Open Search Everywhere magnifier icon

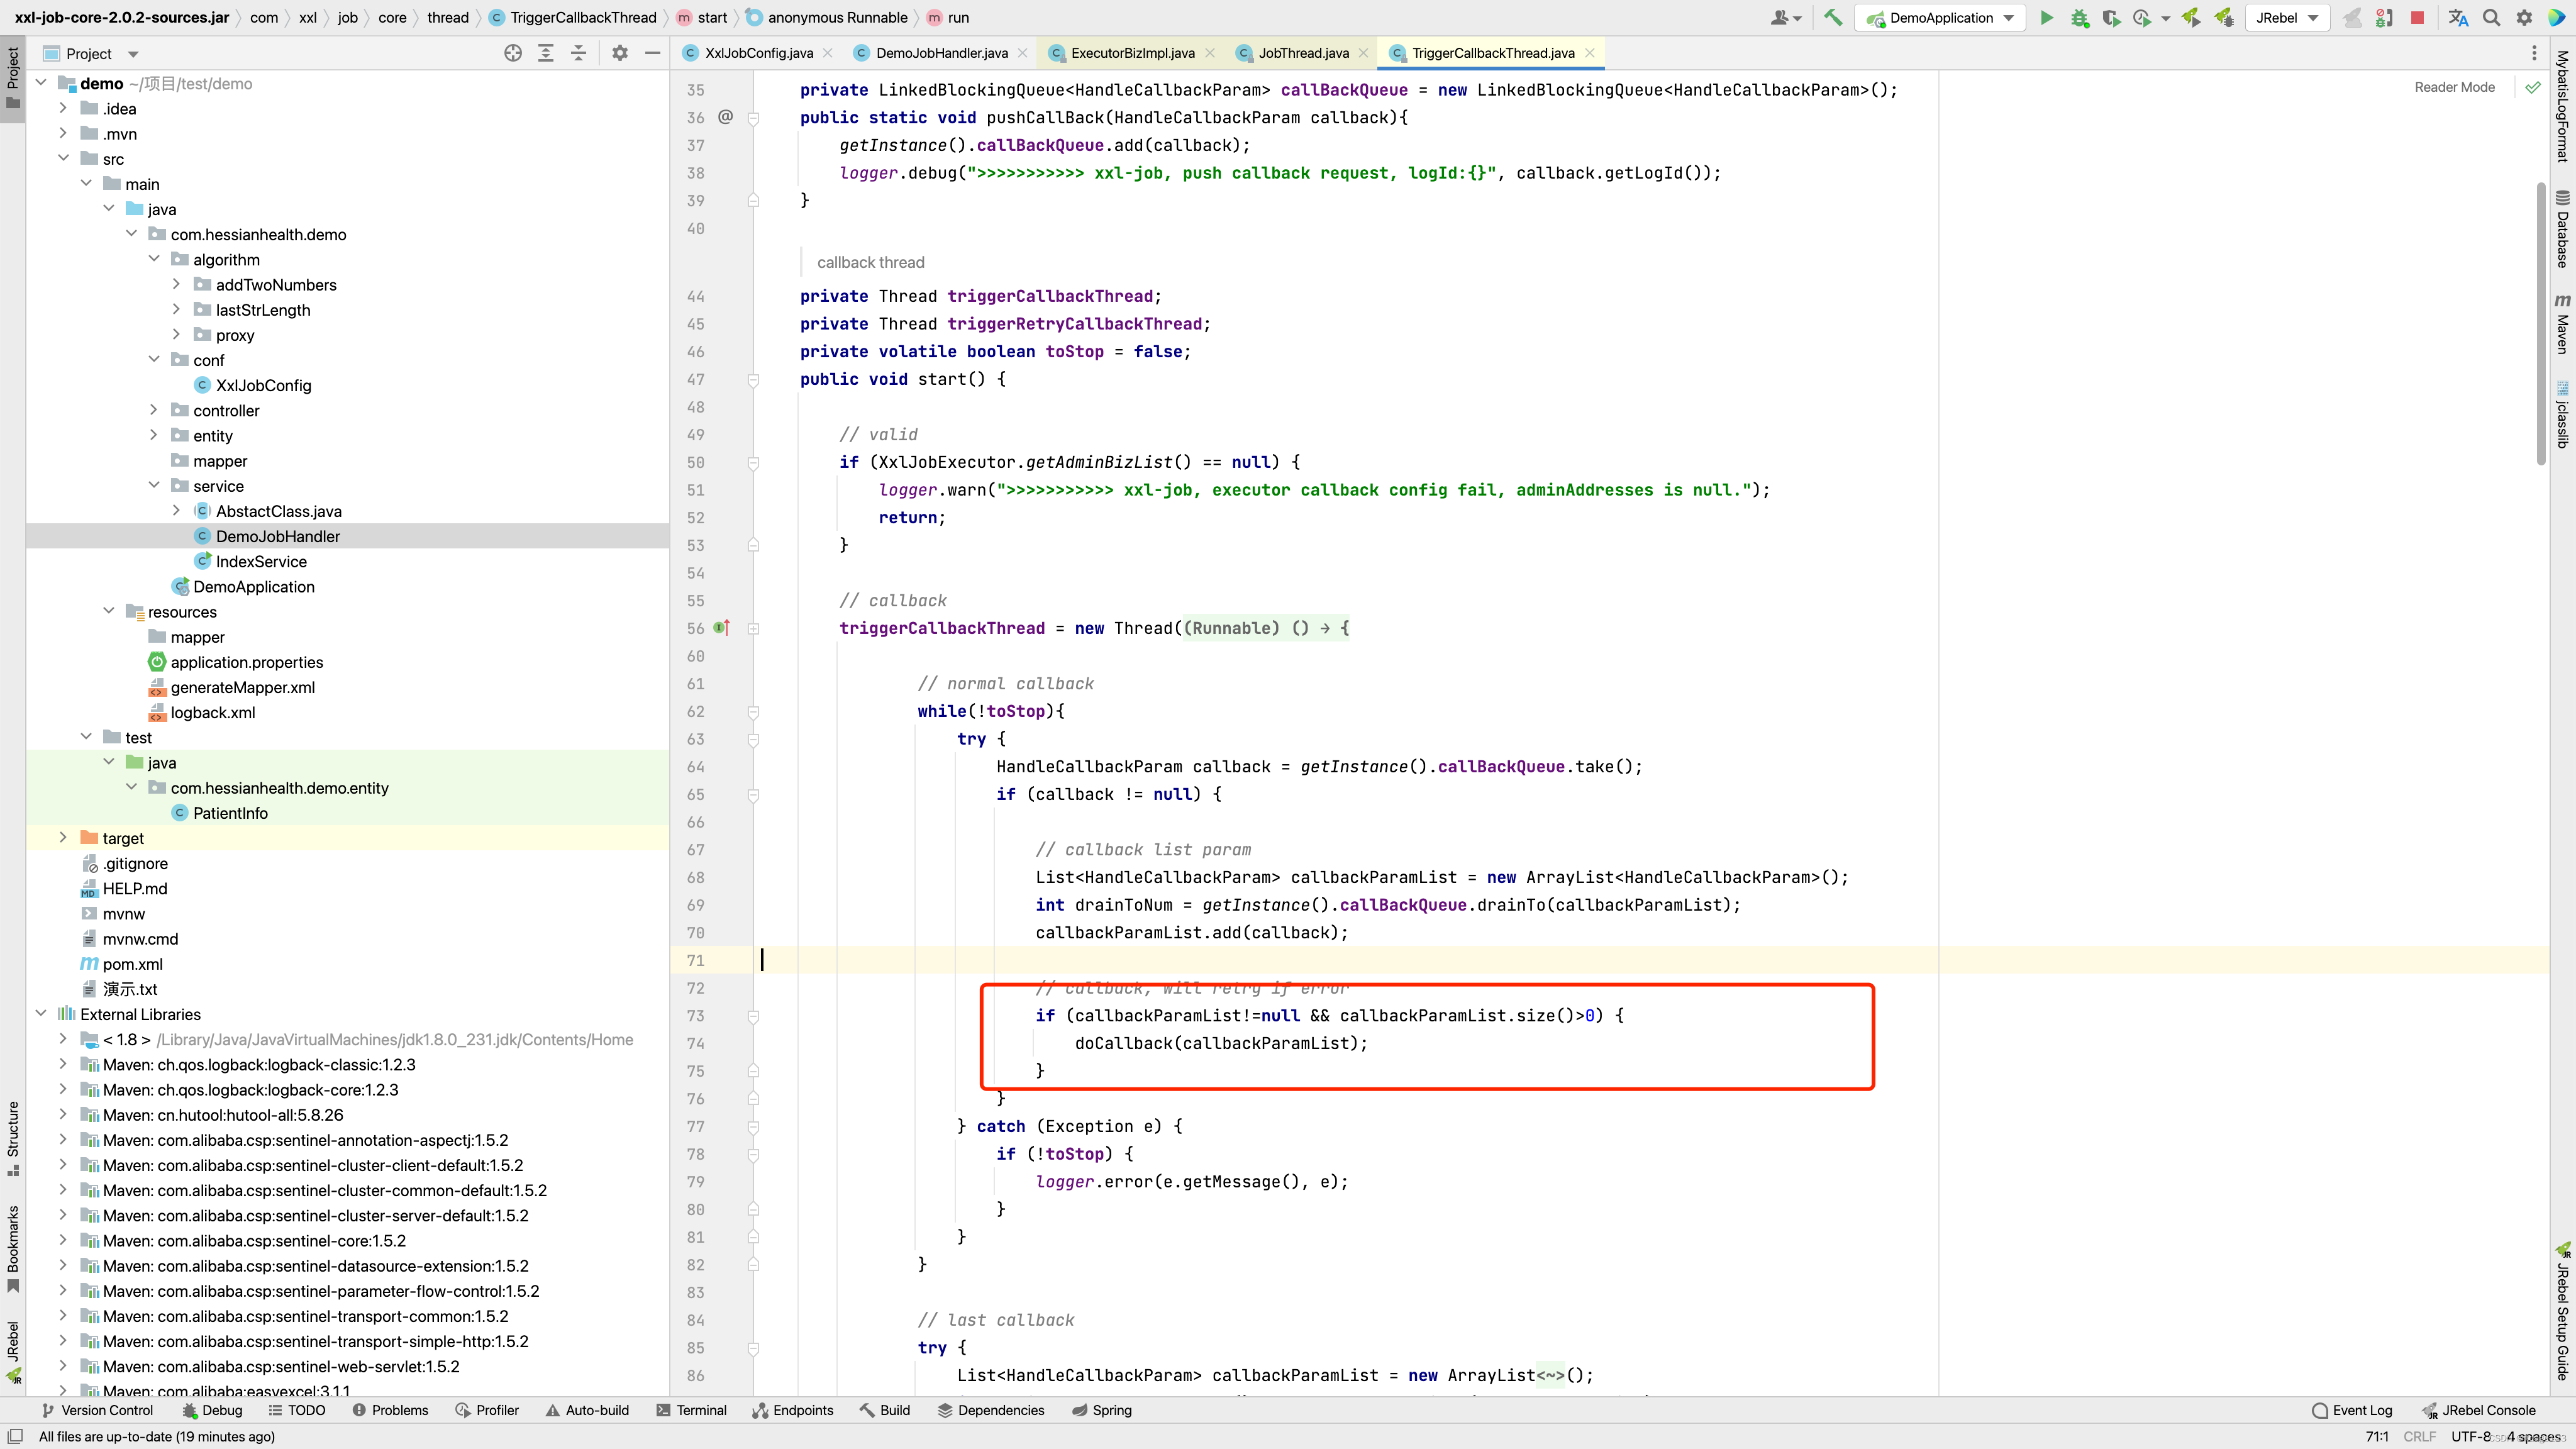2491,17
